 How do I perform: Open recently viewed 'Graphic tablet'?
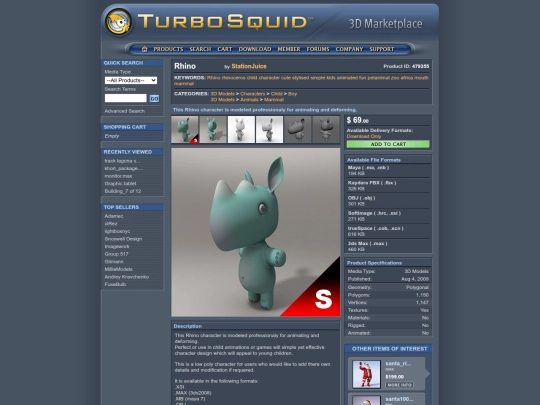point(121,184)
